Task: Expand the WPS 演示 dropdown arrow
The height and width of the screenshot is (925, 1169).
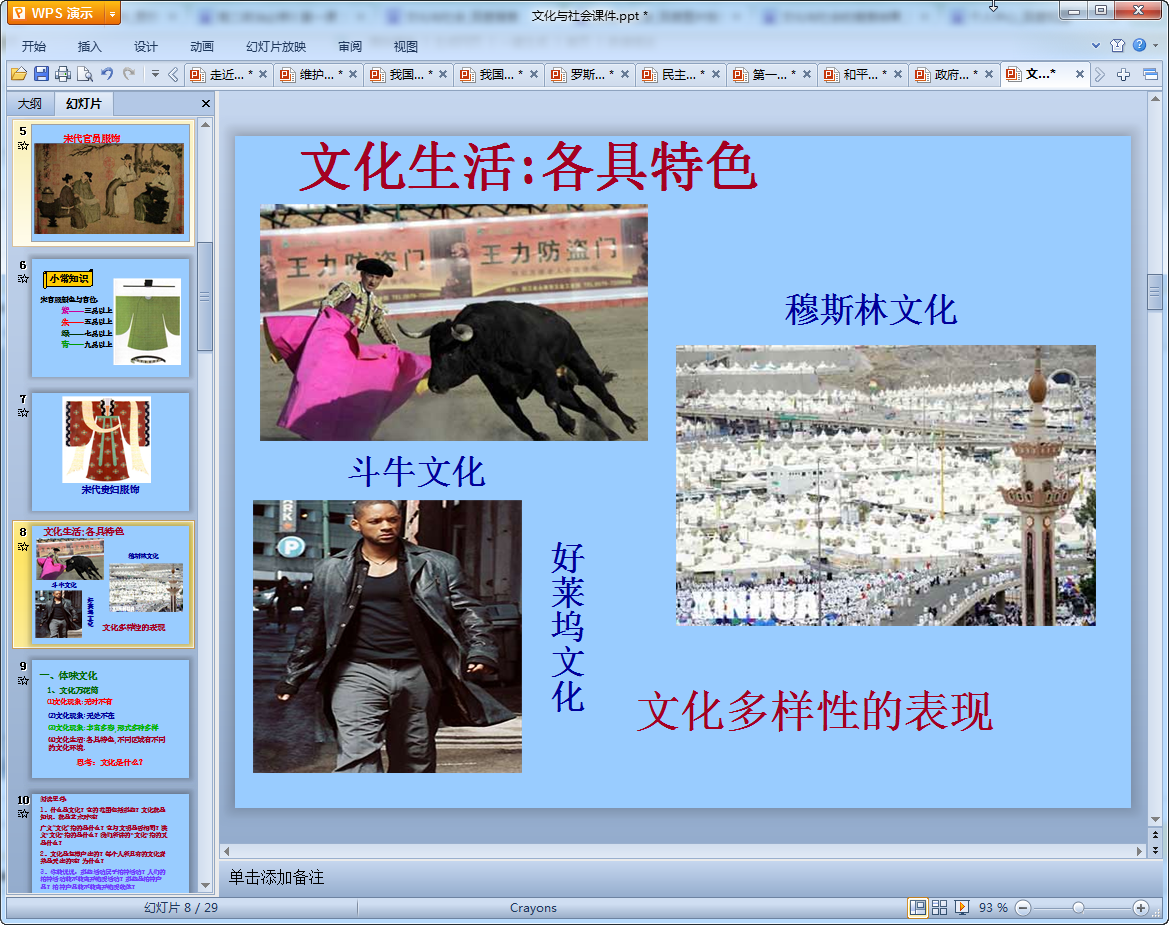Action: 112,13
